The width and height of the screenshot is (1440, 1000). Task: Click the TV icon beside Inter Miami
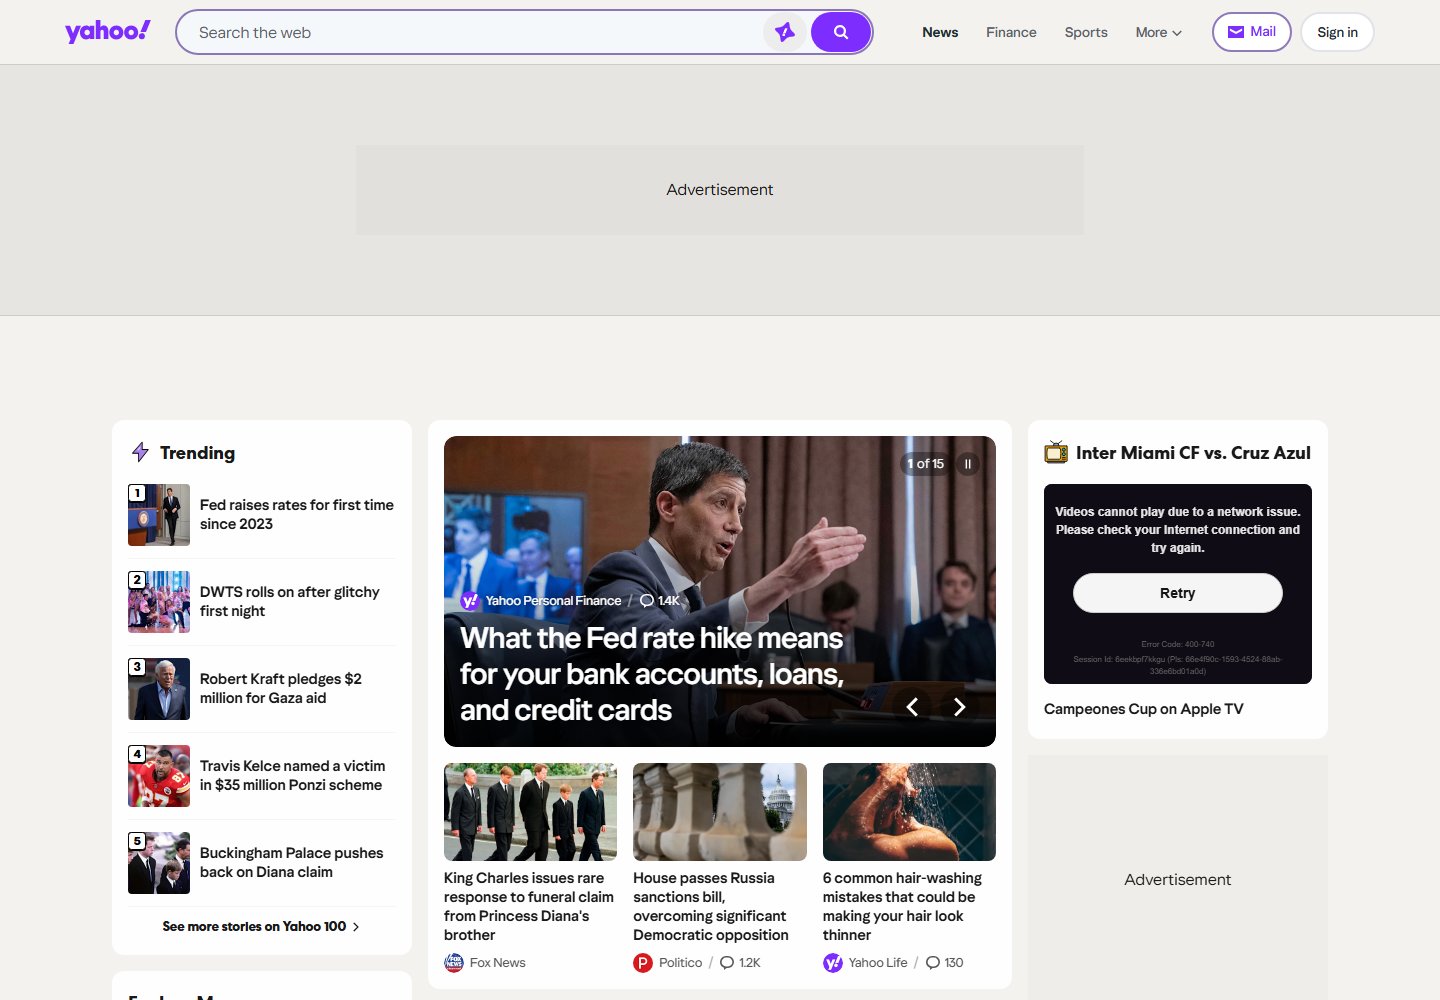point(1056,452)
